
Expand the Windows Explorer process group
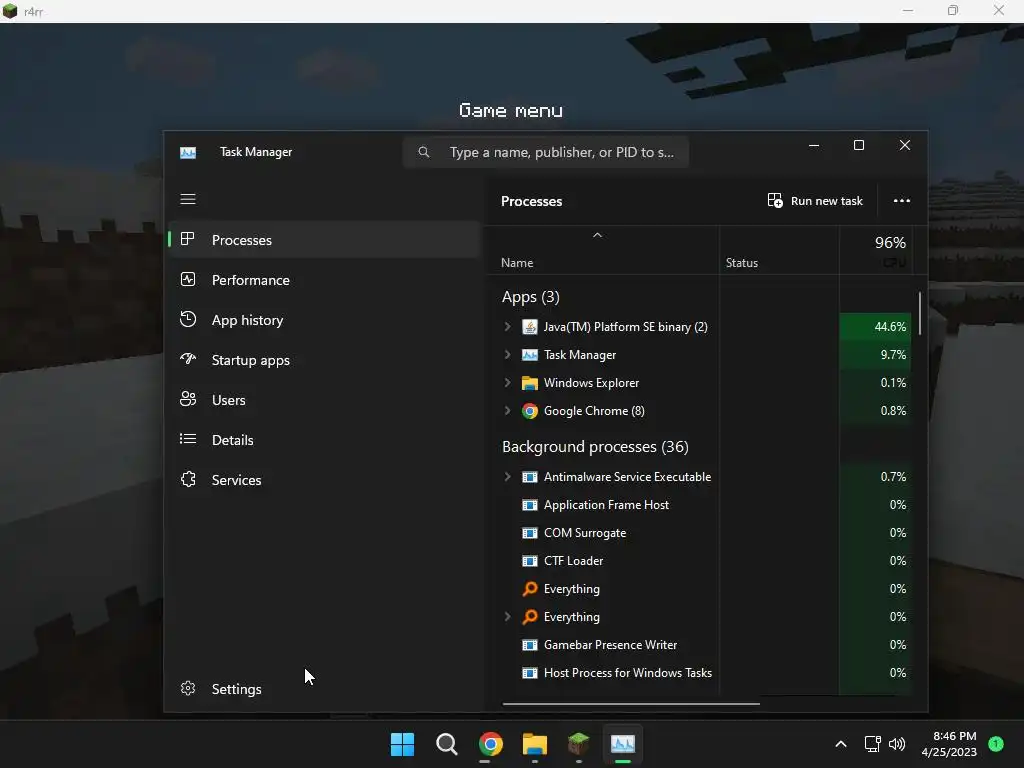(x=507, y=383)
